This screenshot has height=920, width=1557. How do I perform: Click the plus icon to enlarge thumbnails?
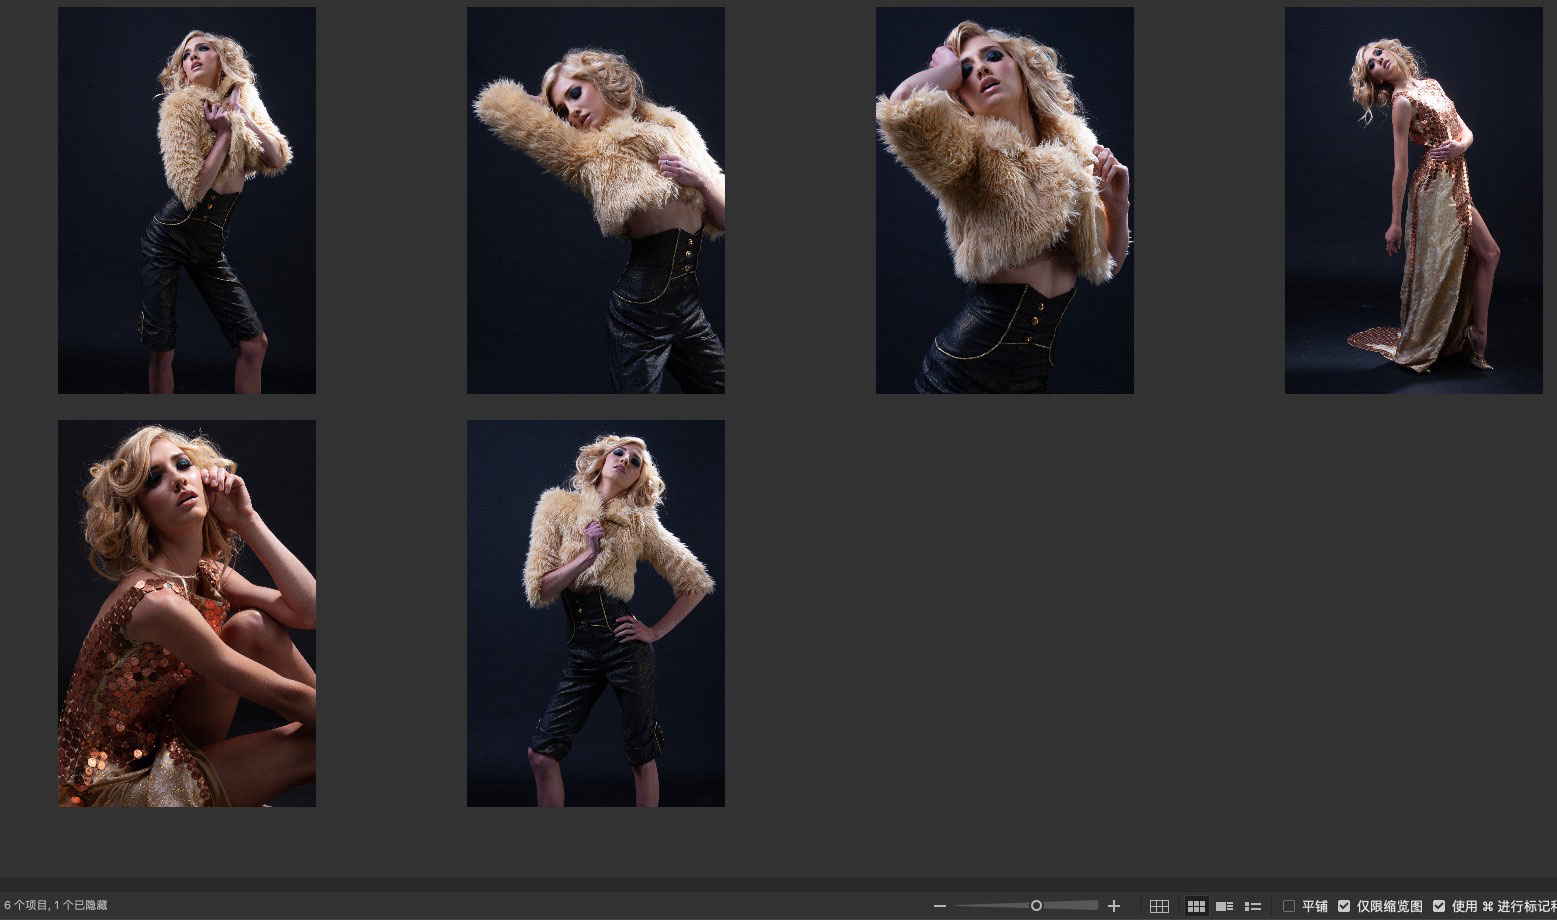(1114, 906)
